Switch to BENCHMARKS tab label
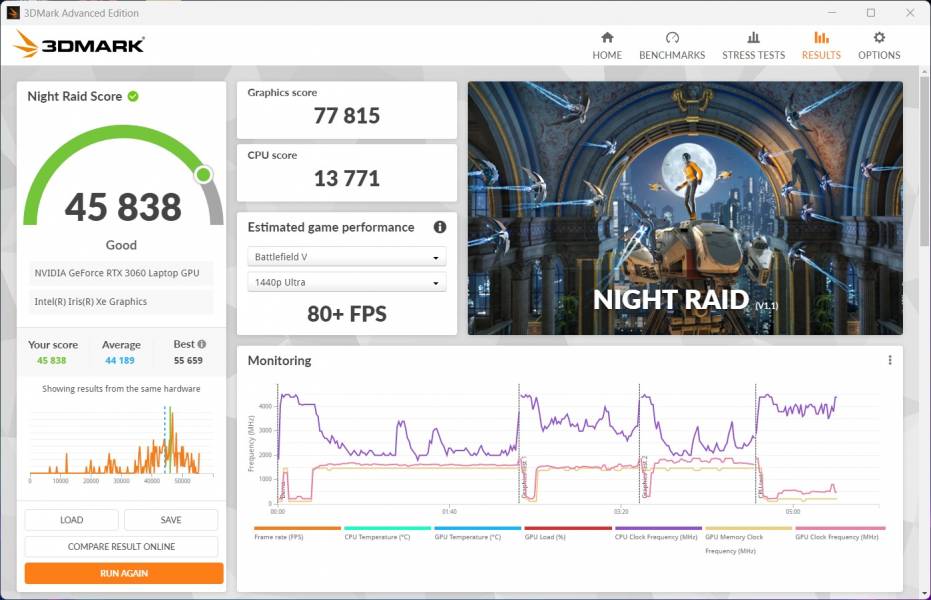Viewport: 931px width, 600px height. [672, 55]
